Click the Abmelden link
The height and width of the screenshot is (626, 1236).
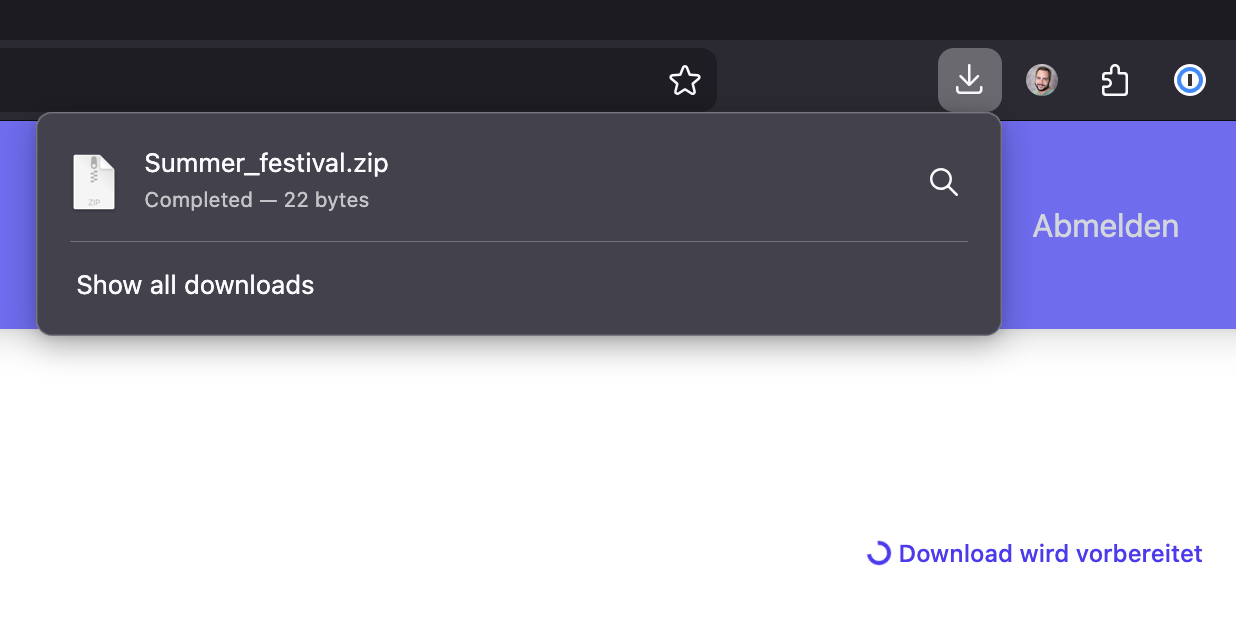tap(1106, 226)
